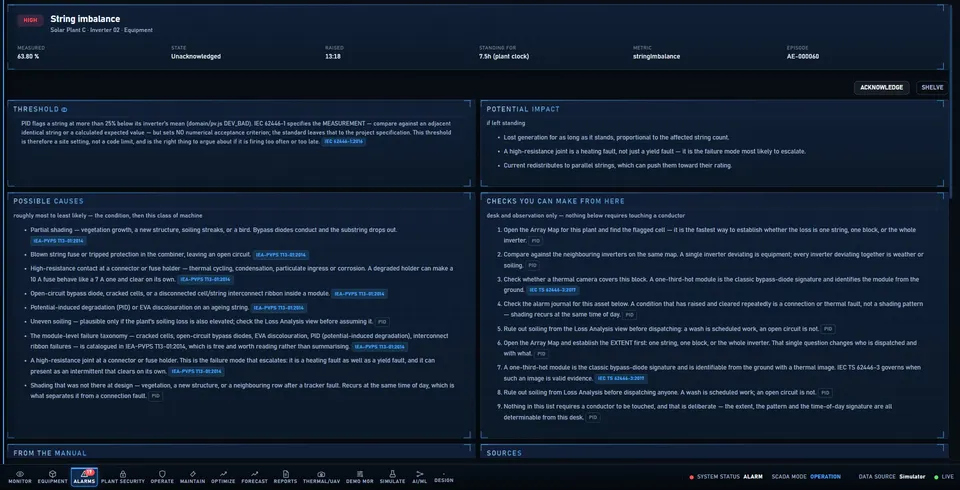Open the Maintain section
This screenshot has height=490, width=960.
(193, 477)
